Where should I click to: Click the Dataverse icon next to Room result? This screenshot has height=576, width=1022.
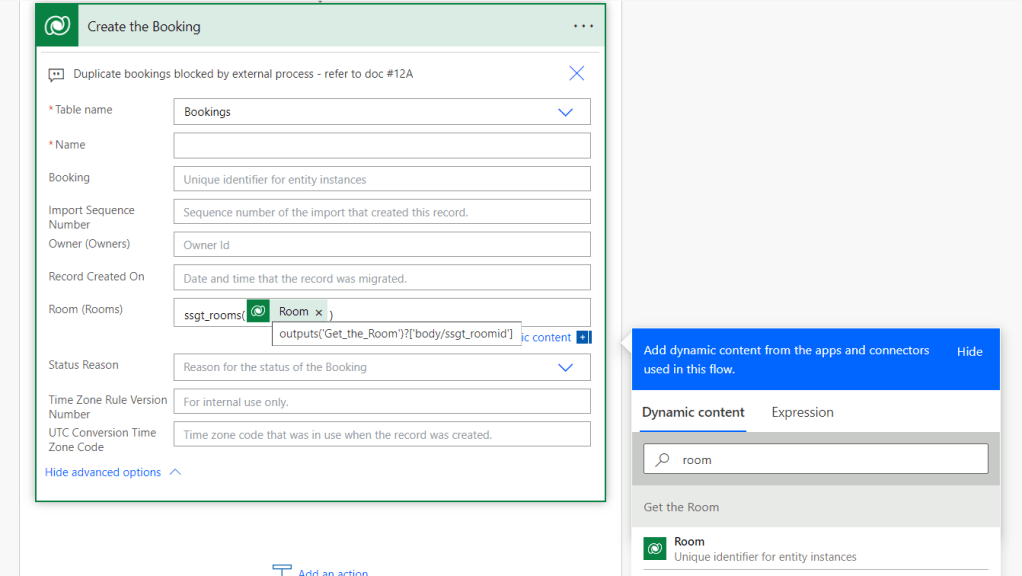pos(655,548)
